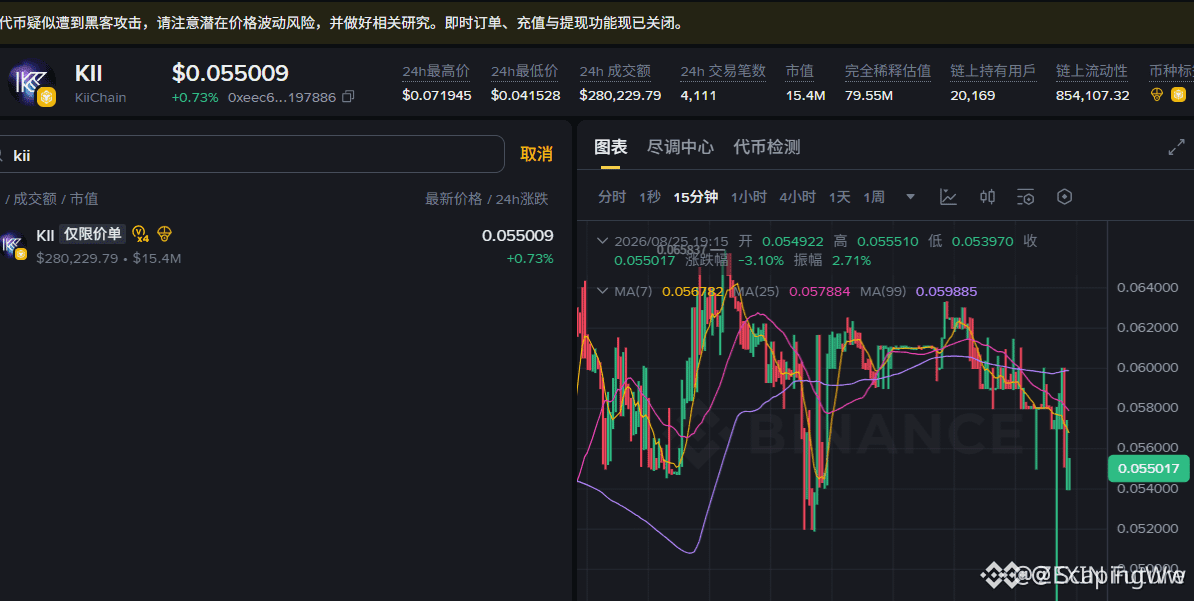This screenshot has height=601, width=1194.
Task: Change the candlestick chart type
Action: point(988,197)
